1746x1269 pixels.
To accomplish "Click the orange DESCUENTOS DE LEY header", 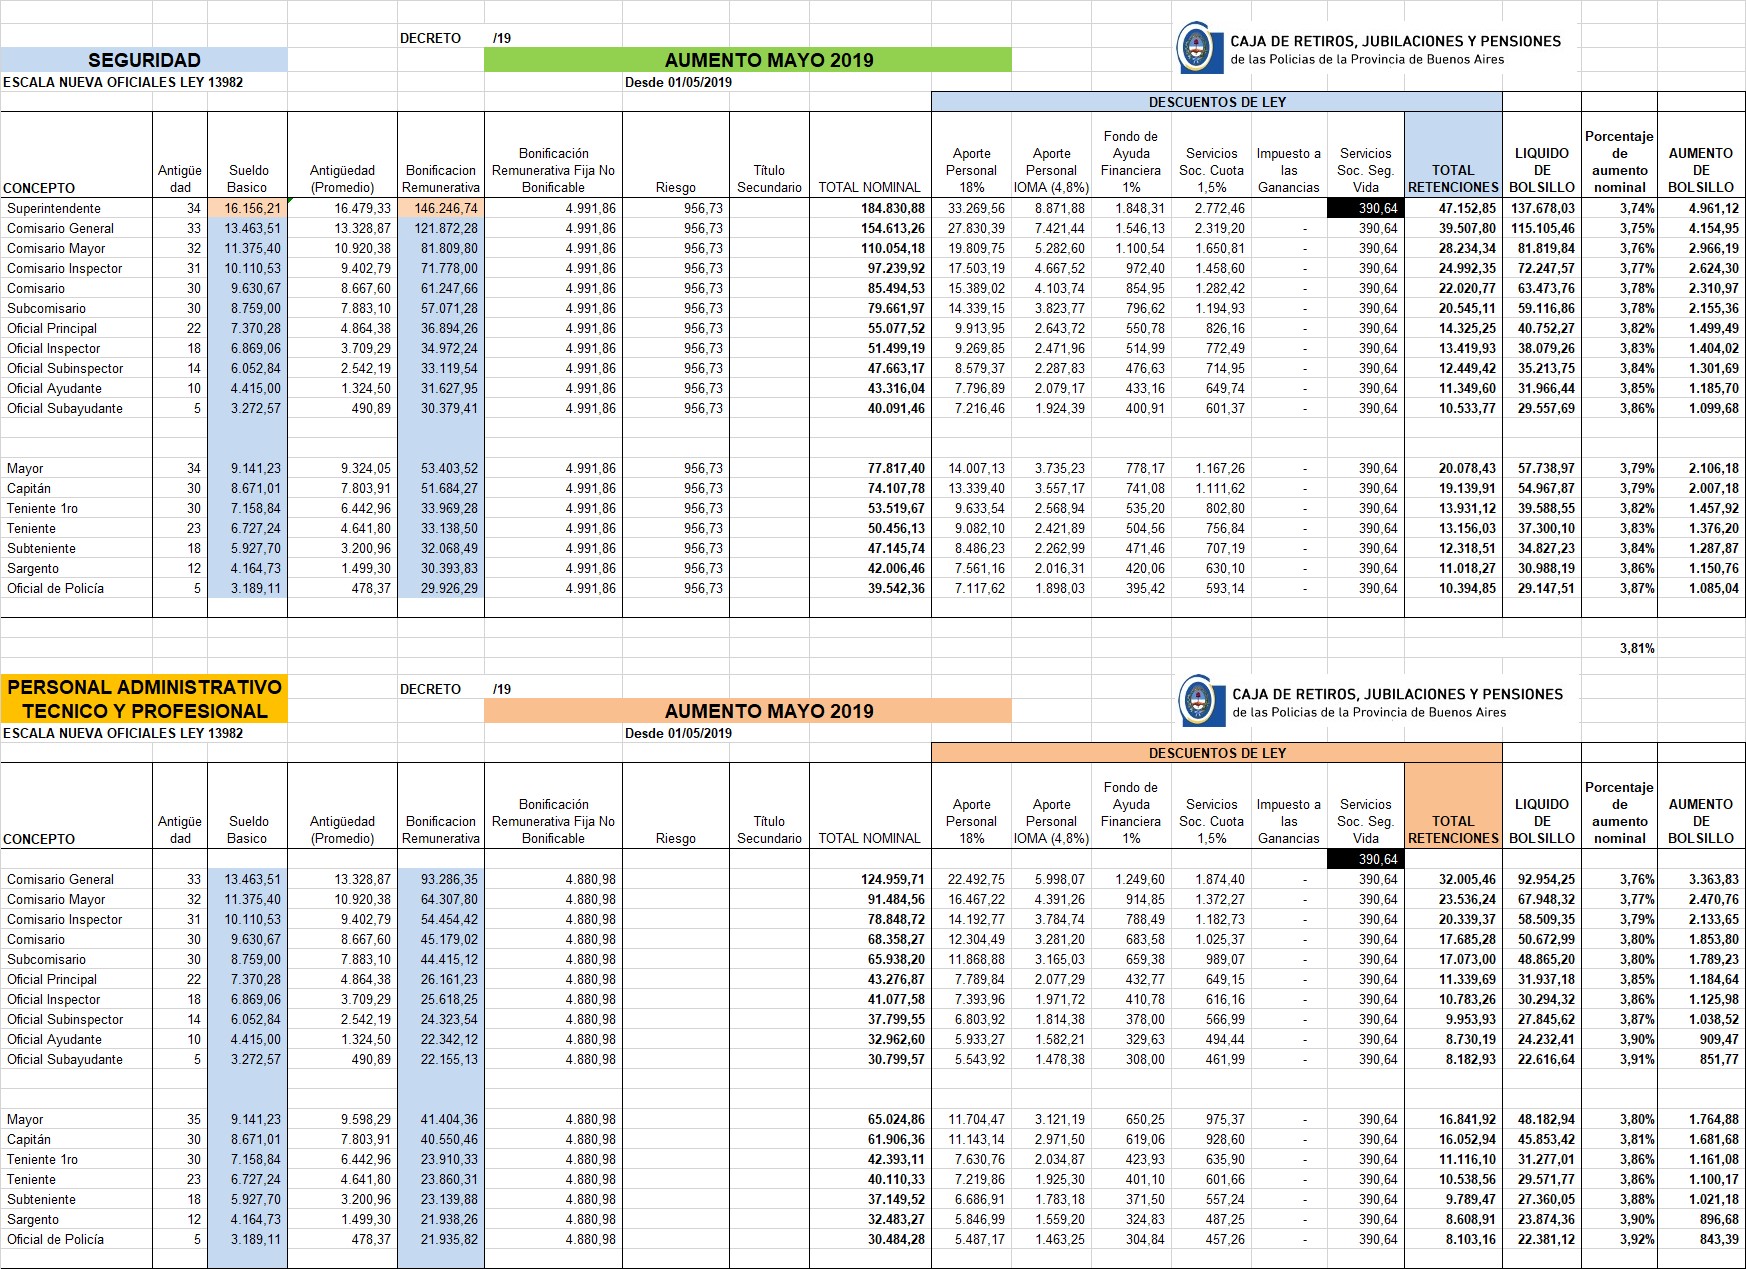I will coord(1216,753).
